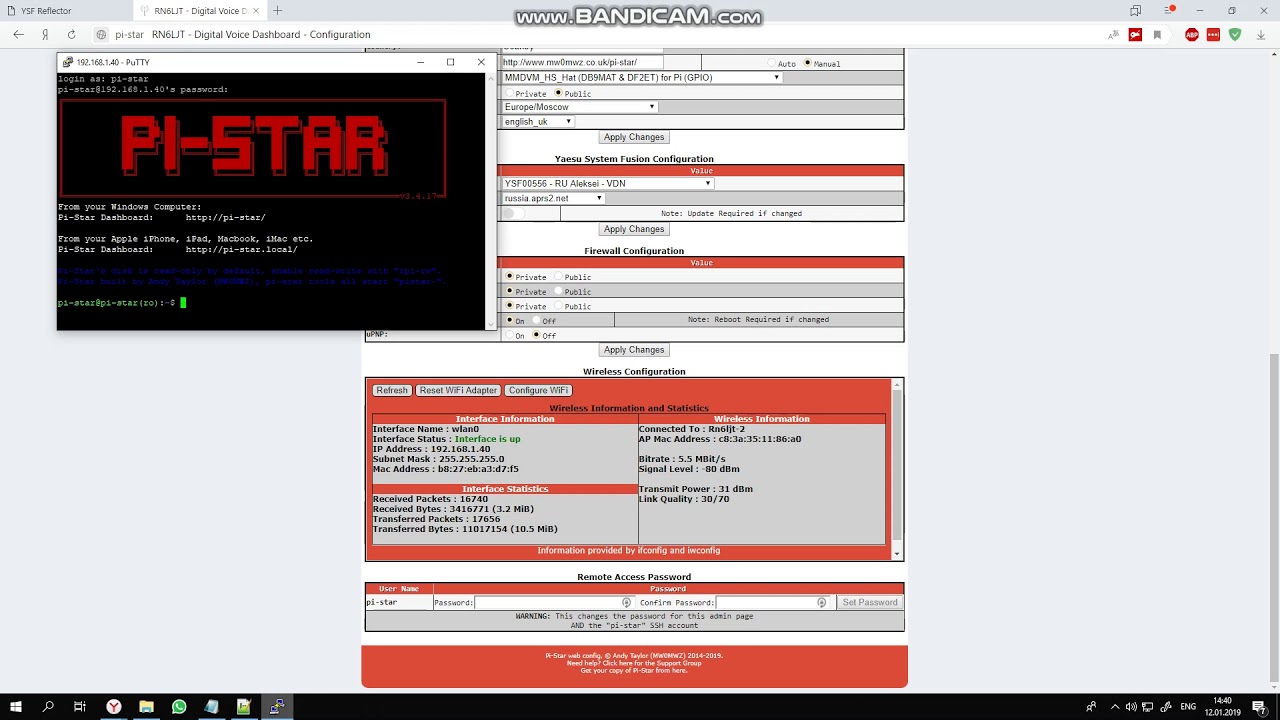Click the Confirm Password input field
The height and width of the screenshot is (720, 1280).
pyautogui.click(x=773, y=602)
